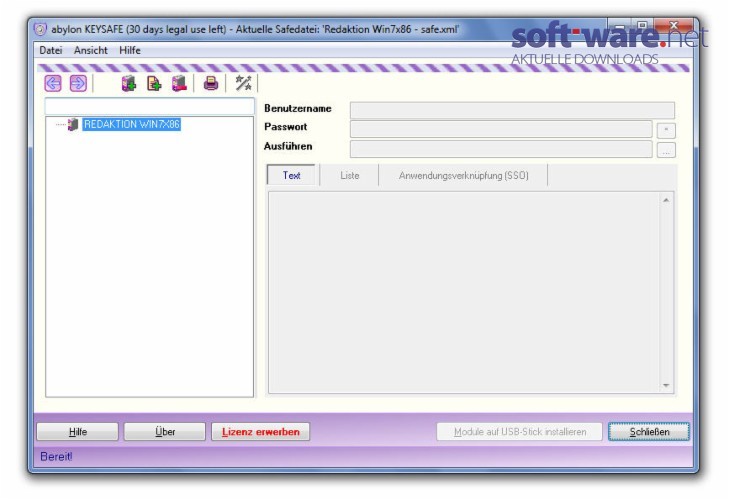Toggle password visibility button beside Passwort
Viewport: 729px width, 500px height.
tap(666, 130)
